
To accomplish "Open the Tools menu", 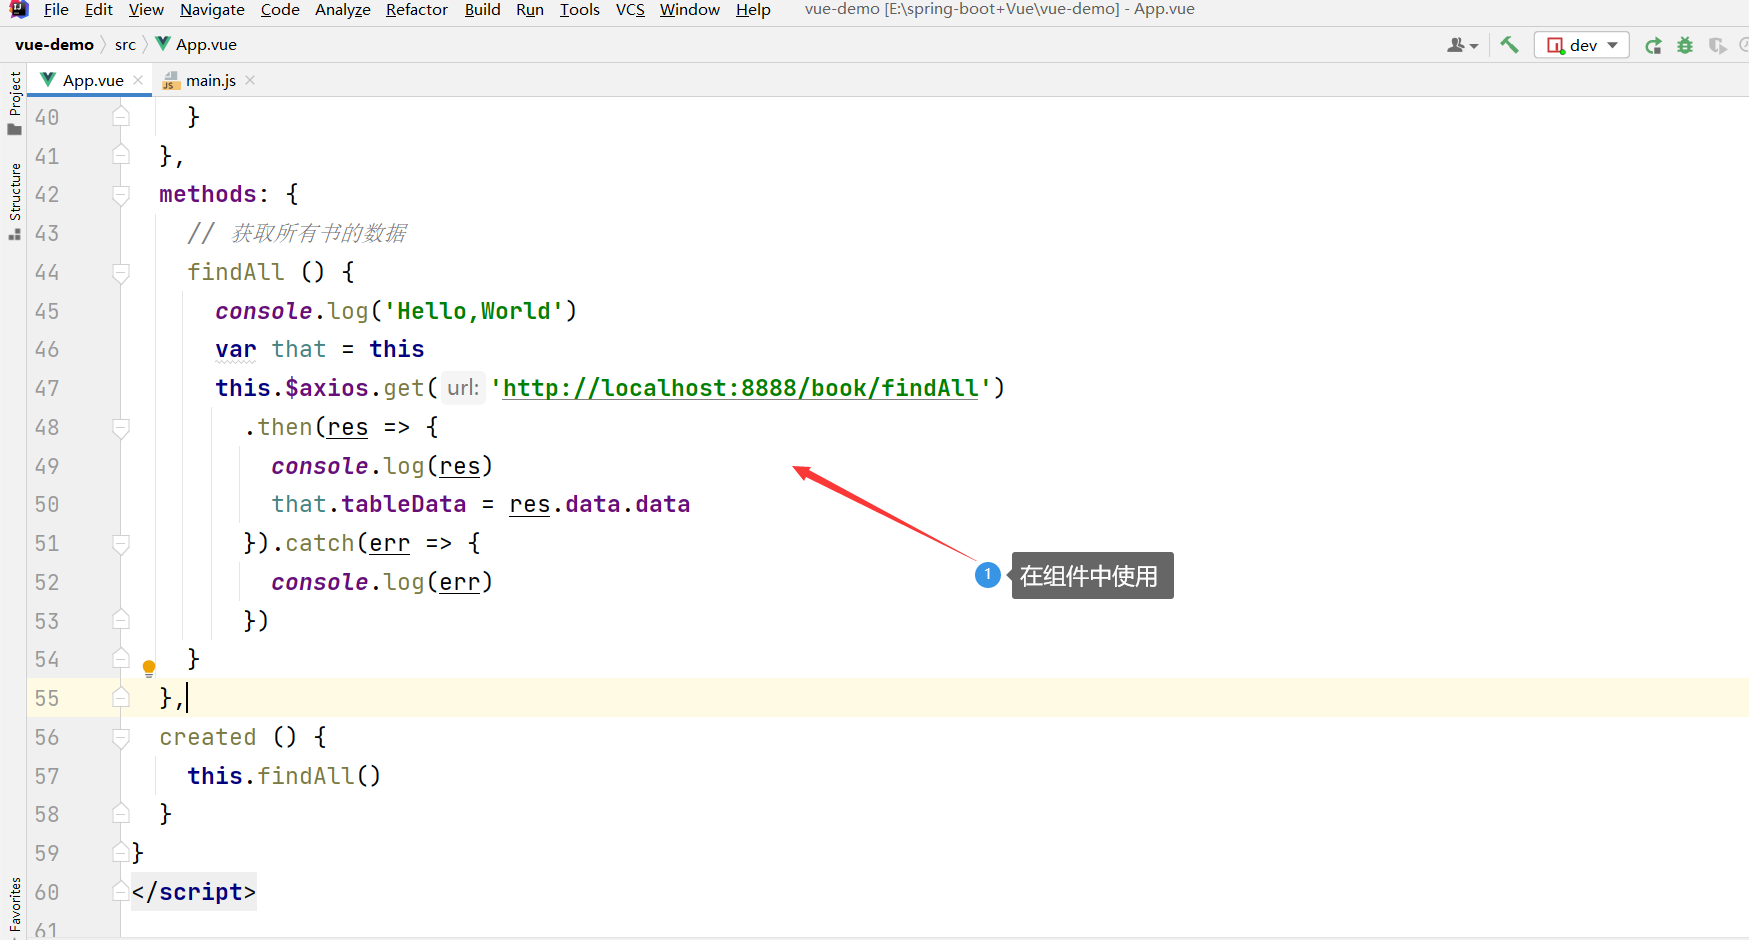I will tap(580, 10).
